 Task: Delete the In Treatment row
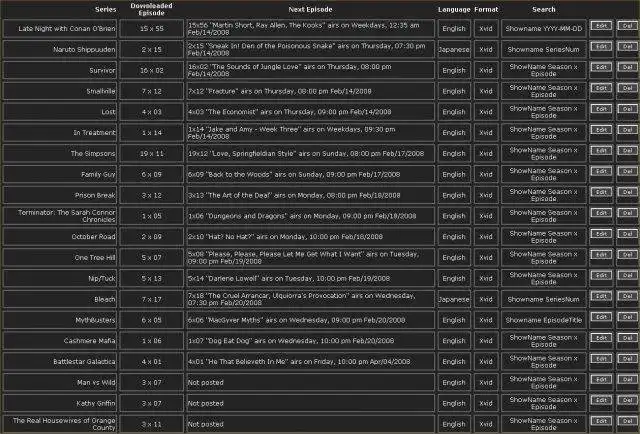[627, 130]
